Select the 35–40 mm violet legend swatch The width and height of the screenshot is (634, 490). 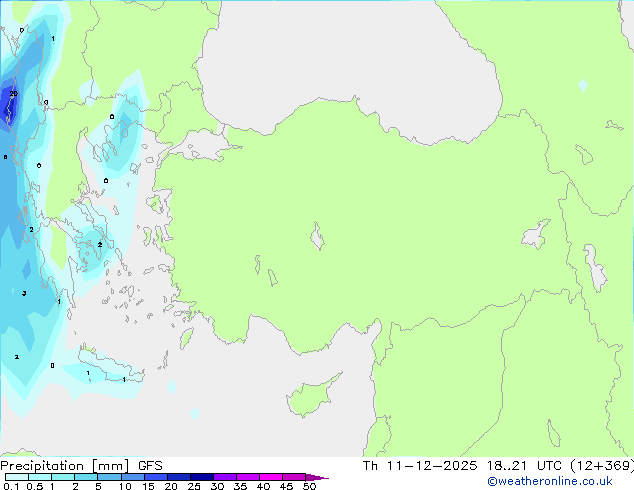click(248, 477)
